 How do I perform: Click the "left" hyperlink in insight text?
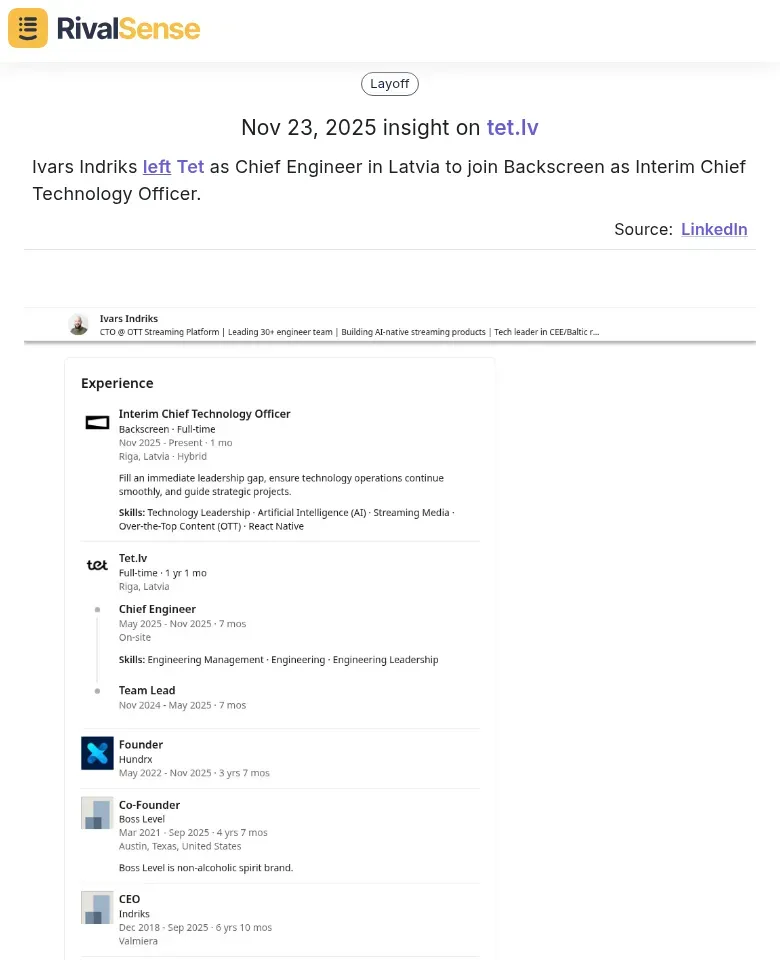click(157, 167)
